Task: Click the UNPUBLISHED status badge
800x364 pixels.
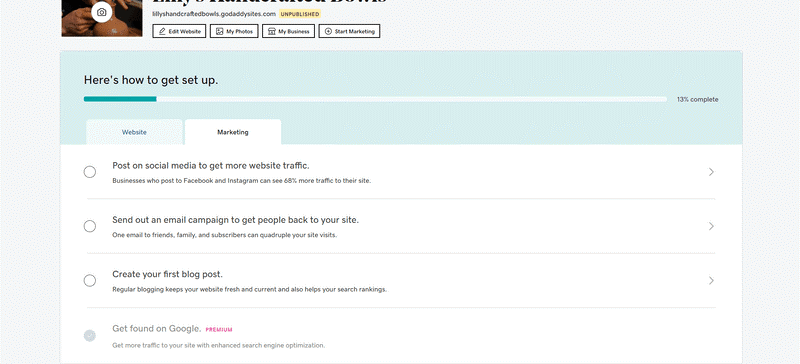Action: tap(300, 14)
